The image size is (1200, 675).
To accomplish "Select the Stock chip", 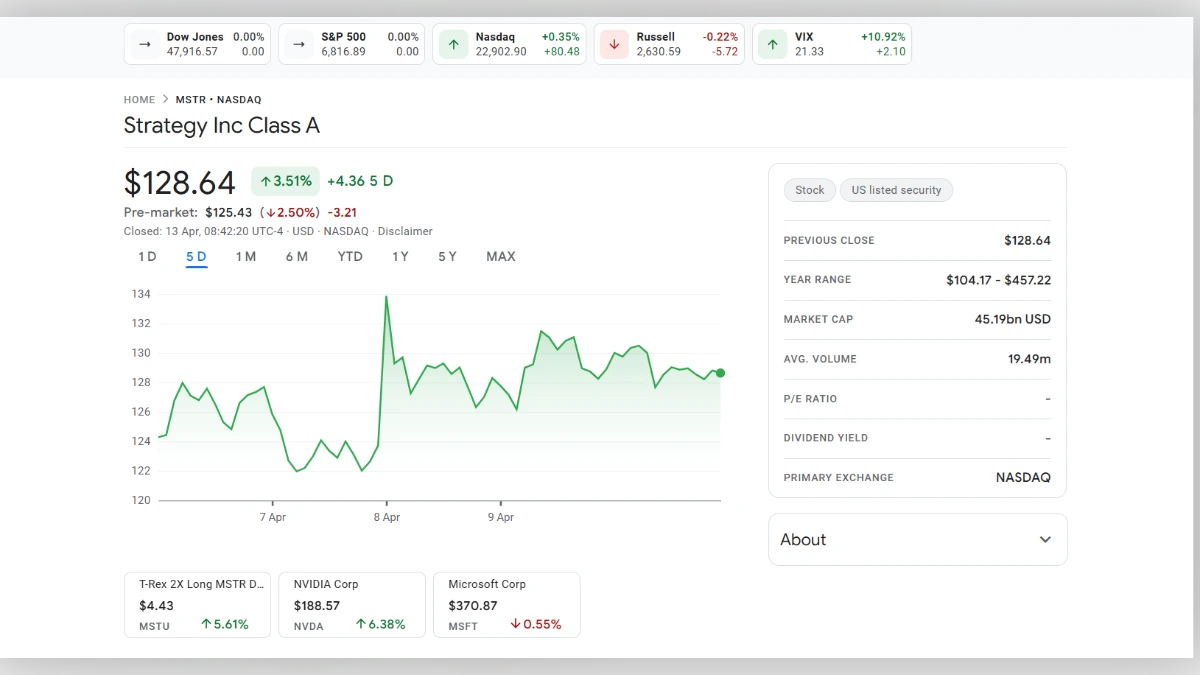I will [x=809, y=190].
